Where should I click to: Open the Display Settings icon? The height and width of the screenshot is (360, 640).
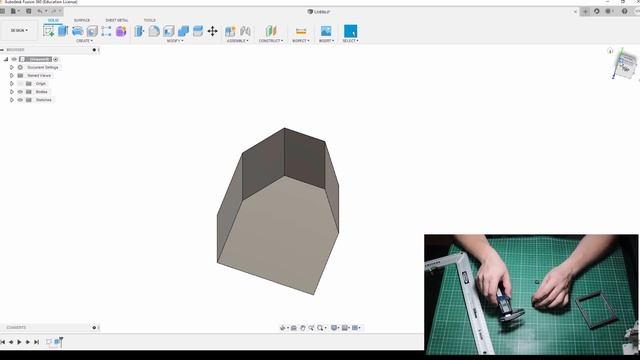334,328
